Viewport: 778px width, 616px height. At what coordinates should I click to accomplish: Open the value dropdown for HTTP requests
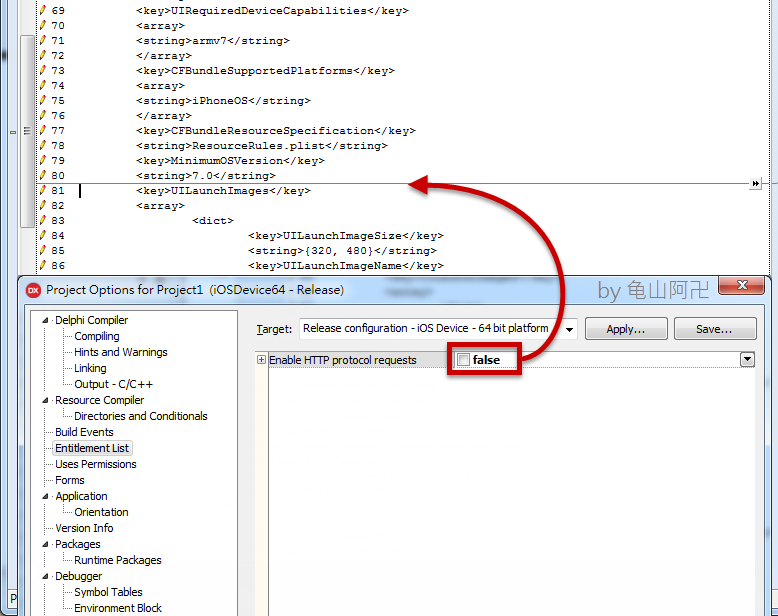tap(747, 360)
